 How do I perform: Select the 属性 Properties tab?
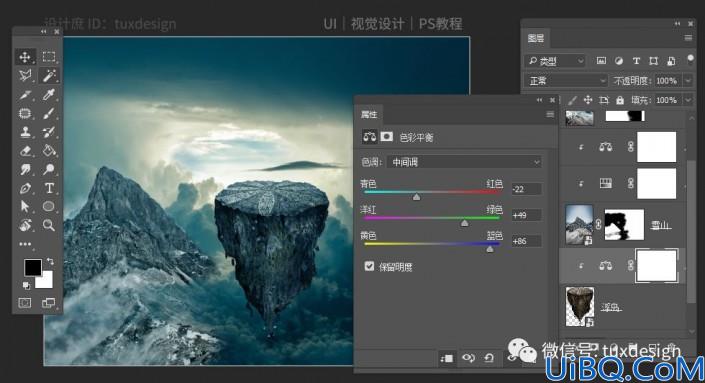click(x=369, y=114)
